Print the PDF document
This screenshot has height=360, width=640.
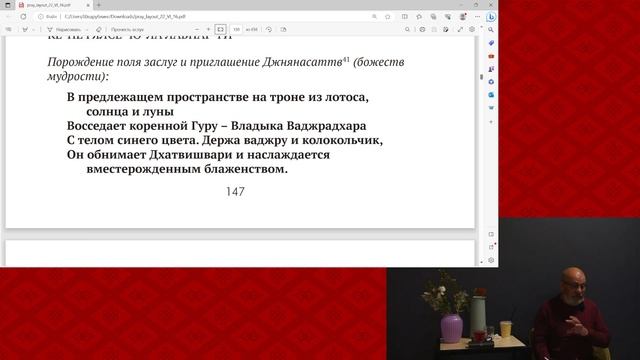point(422,29)
